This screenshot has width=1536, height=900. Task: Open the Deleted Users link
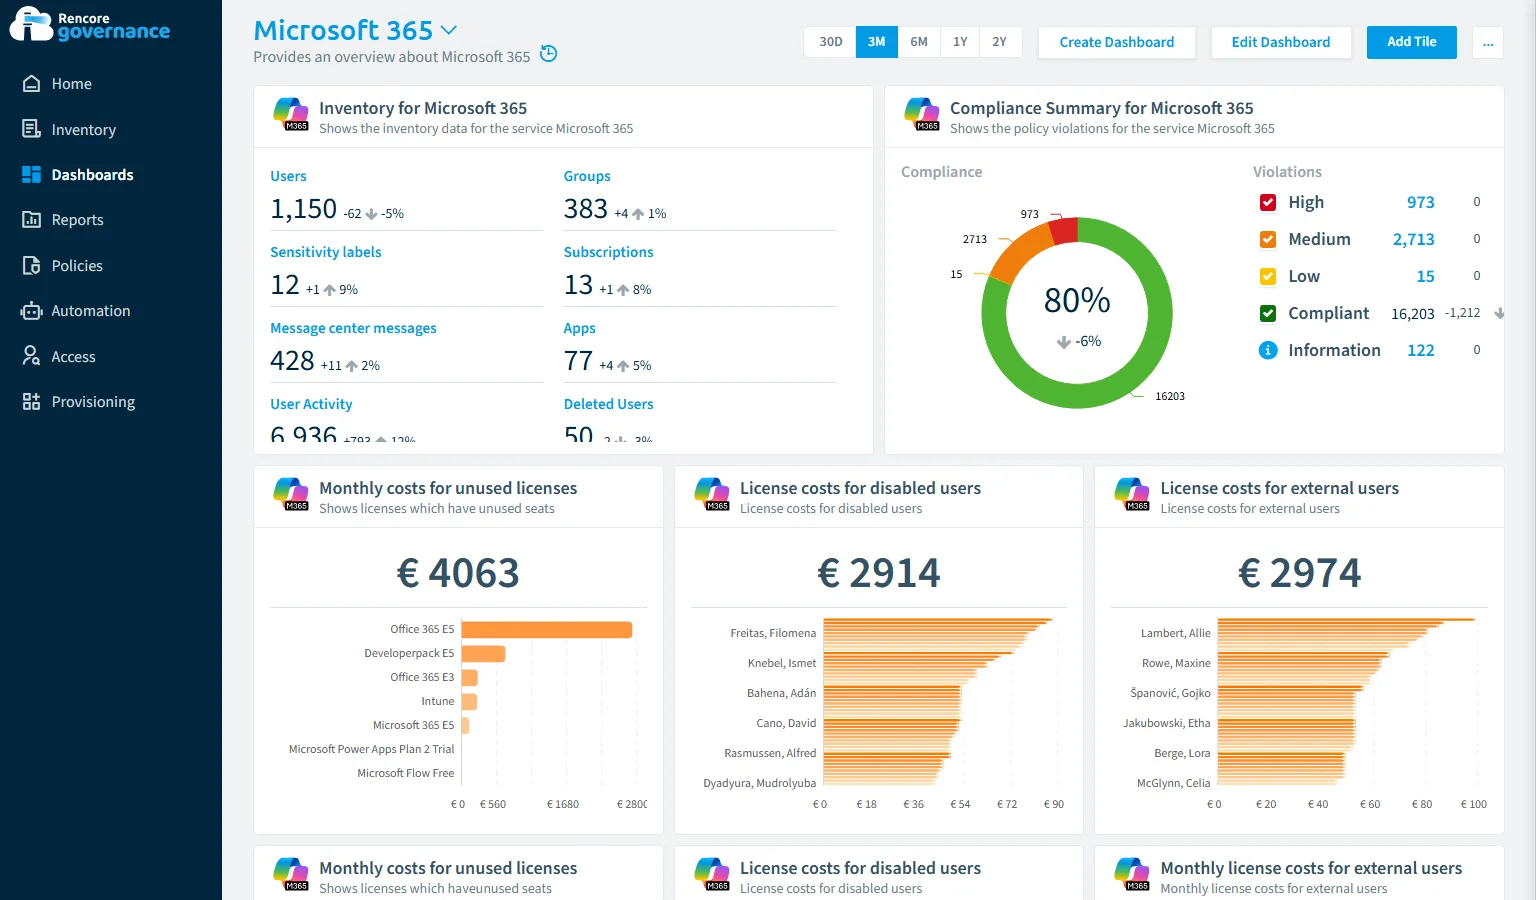(609, 404)
